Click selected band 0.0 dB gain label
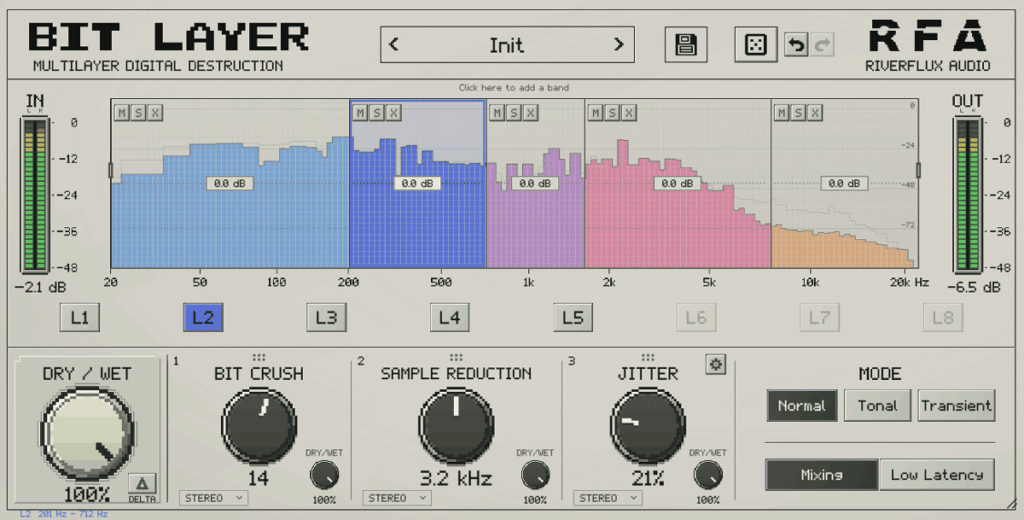This screenshot has width=1024, height=520. click(417, 184)
